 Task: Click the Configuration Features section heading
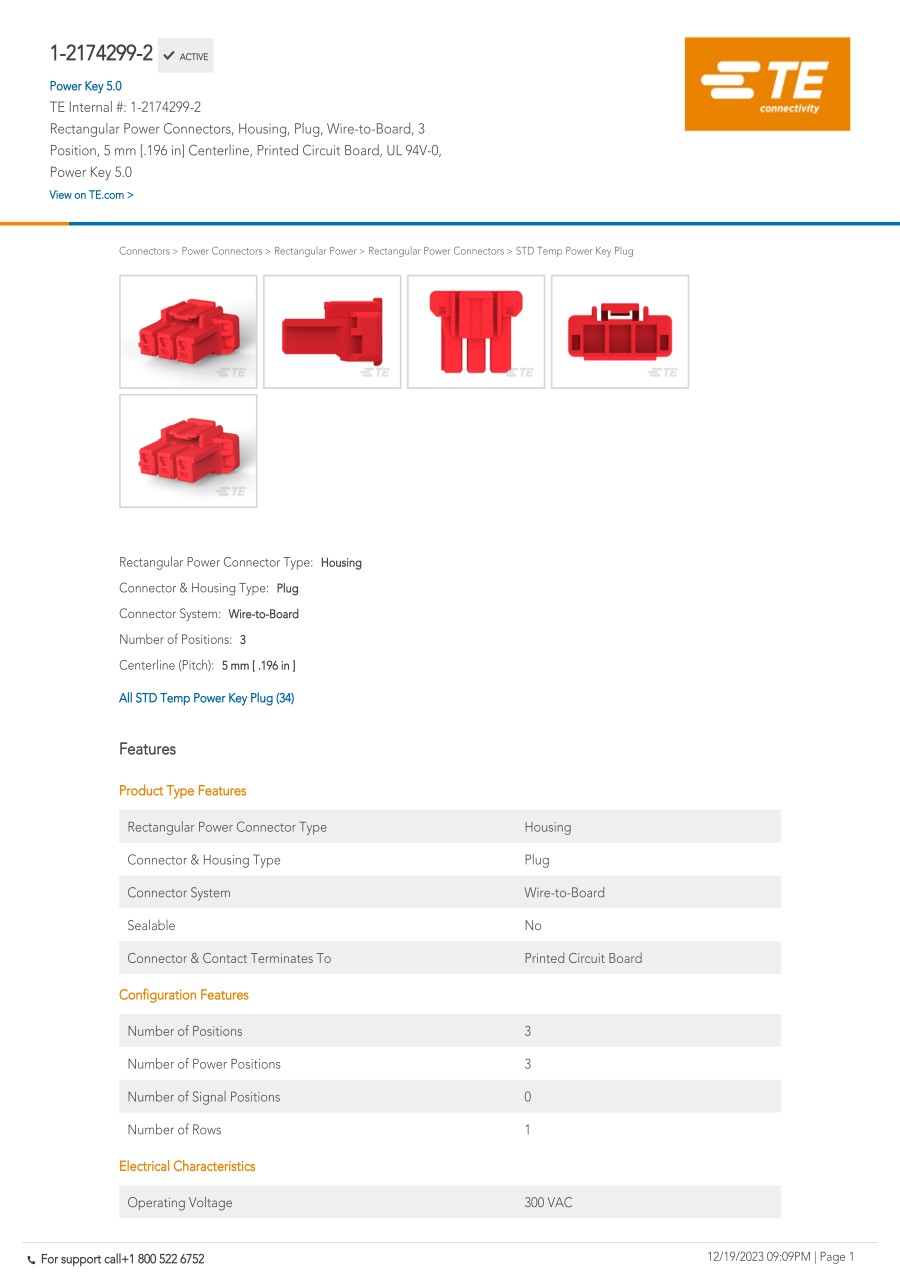click(184, 995)
